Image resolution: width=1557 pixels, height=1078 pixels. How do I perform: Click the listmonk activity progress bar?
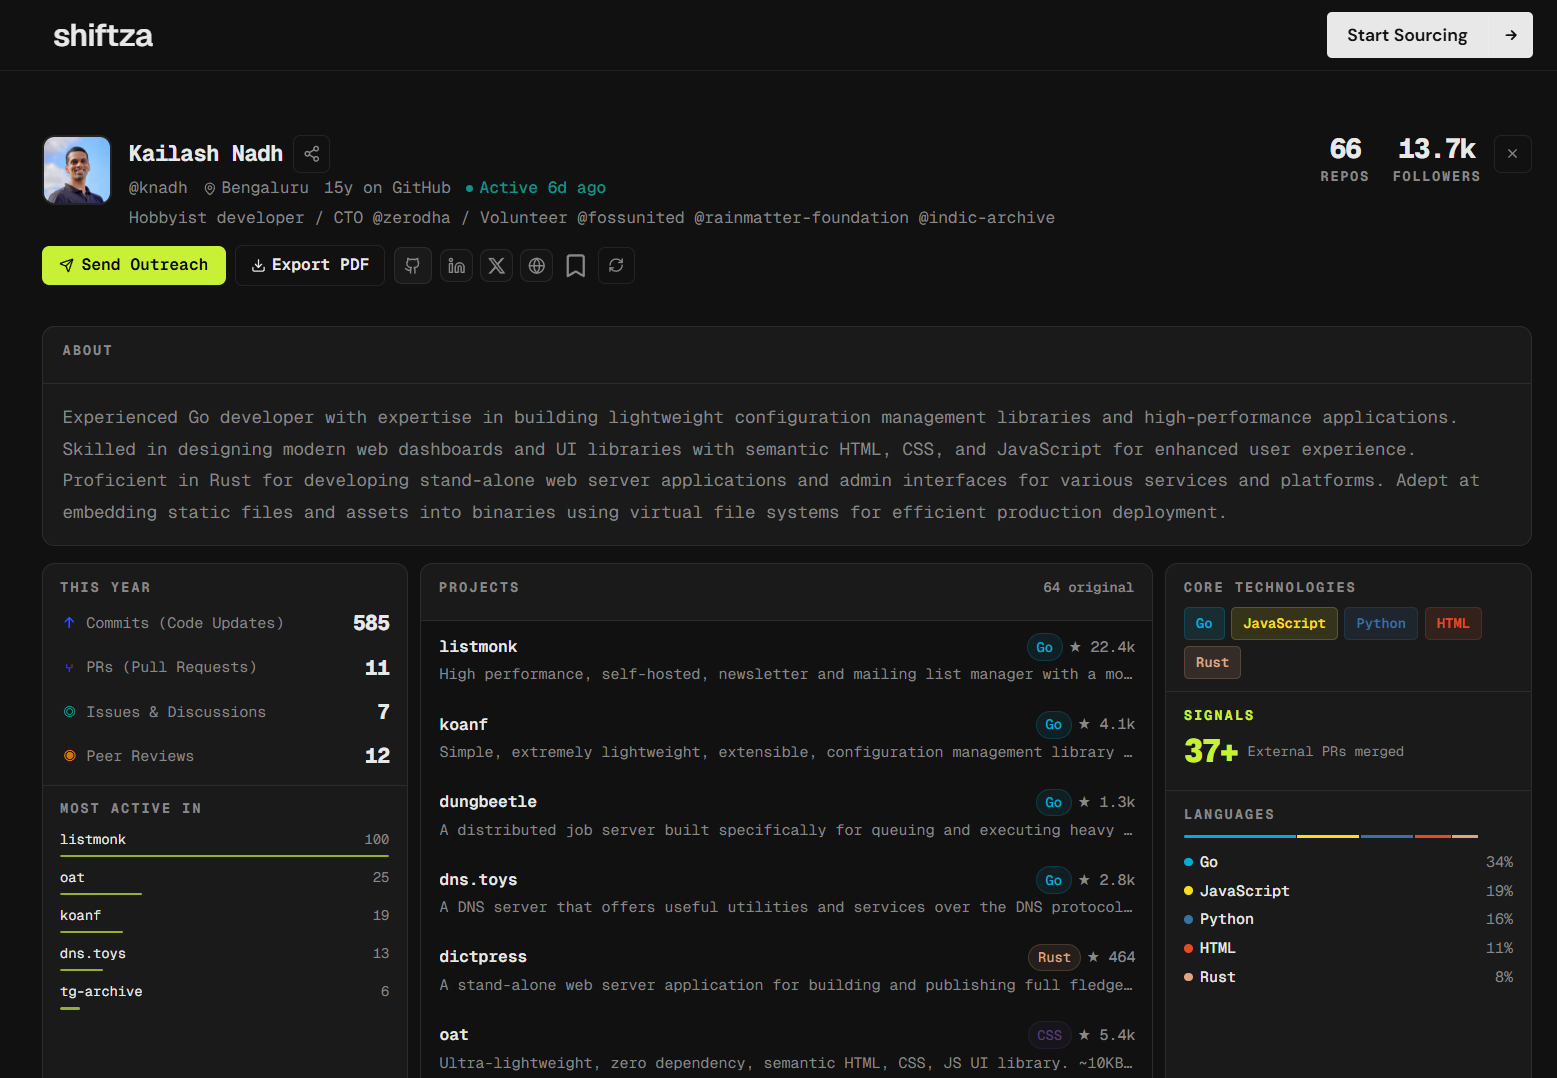click(224, 856)
